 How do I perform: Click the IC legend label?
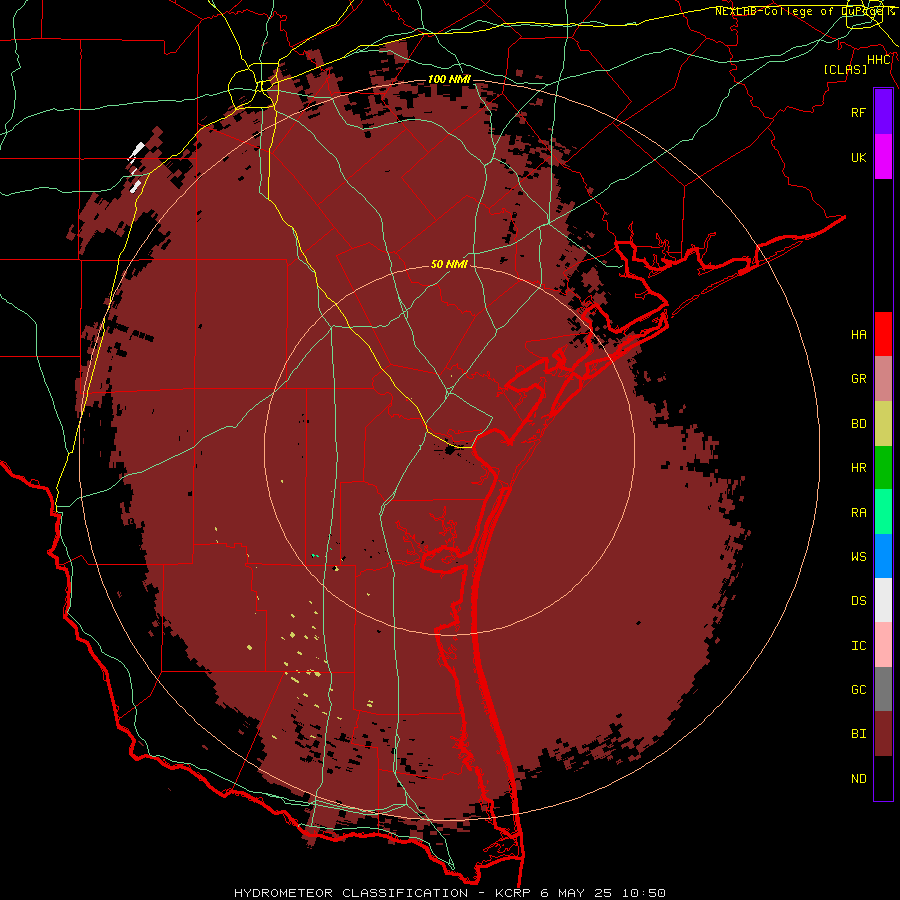pyautogui.click(x=859, y=646)
